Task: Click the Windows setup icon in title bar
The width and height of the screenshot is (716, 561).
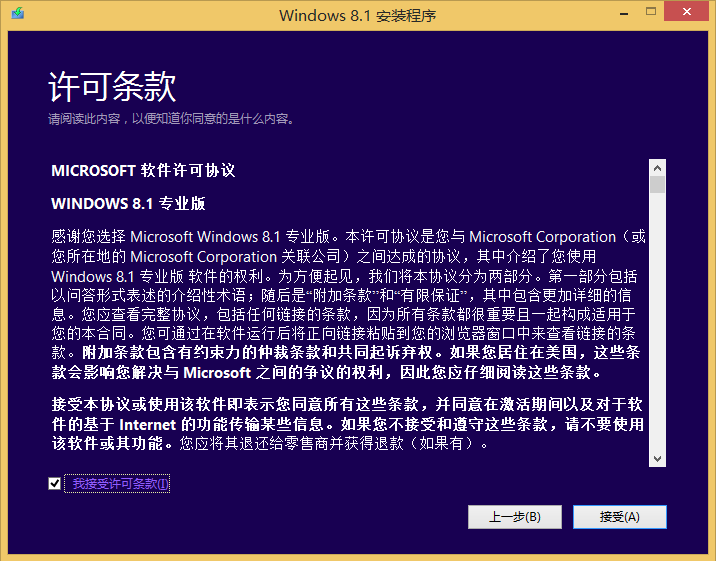Action: point(18,13)
